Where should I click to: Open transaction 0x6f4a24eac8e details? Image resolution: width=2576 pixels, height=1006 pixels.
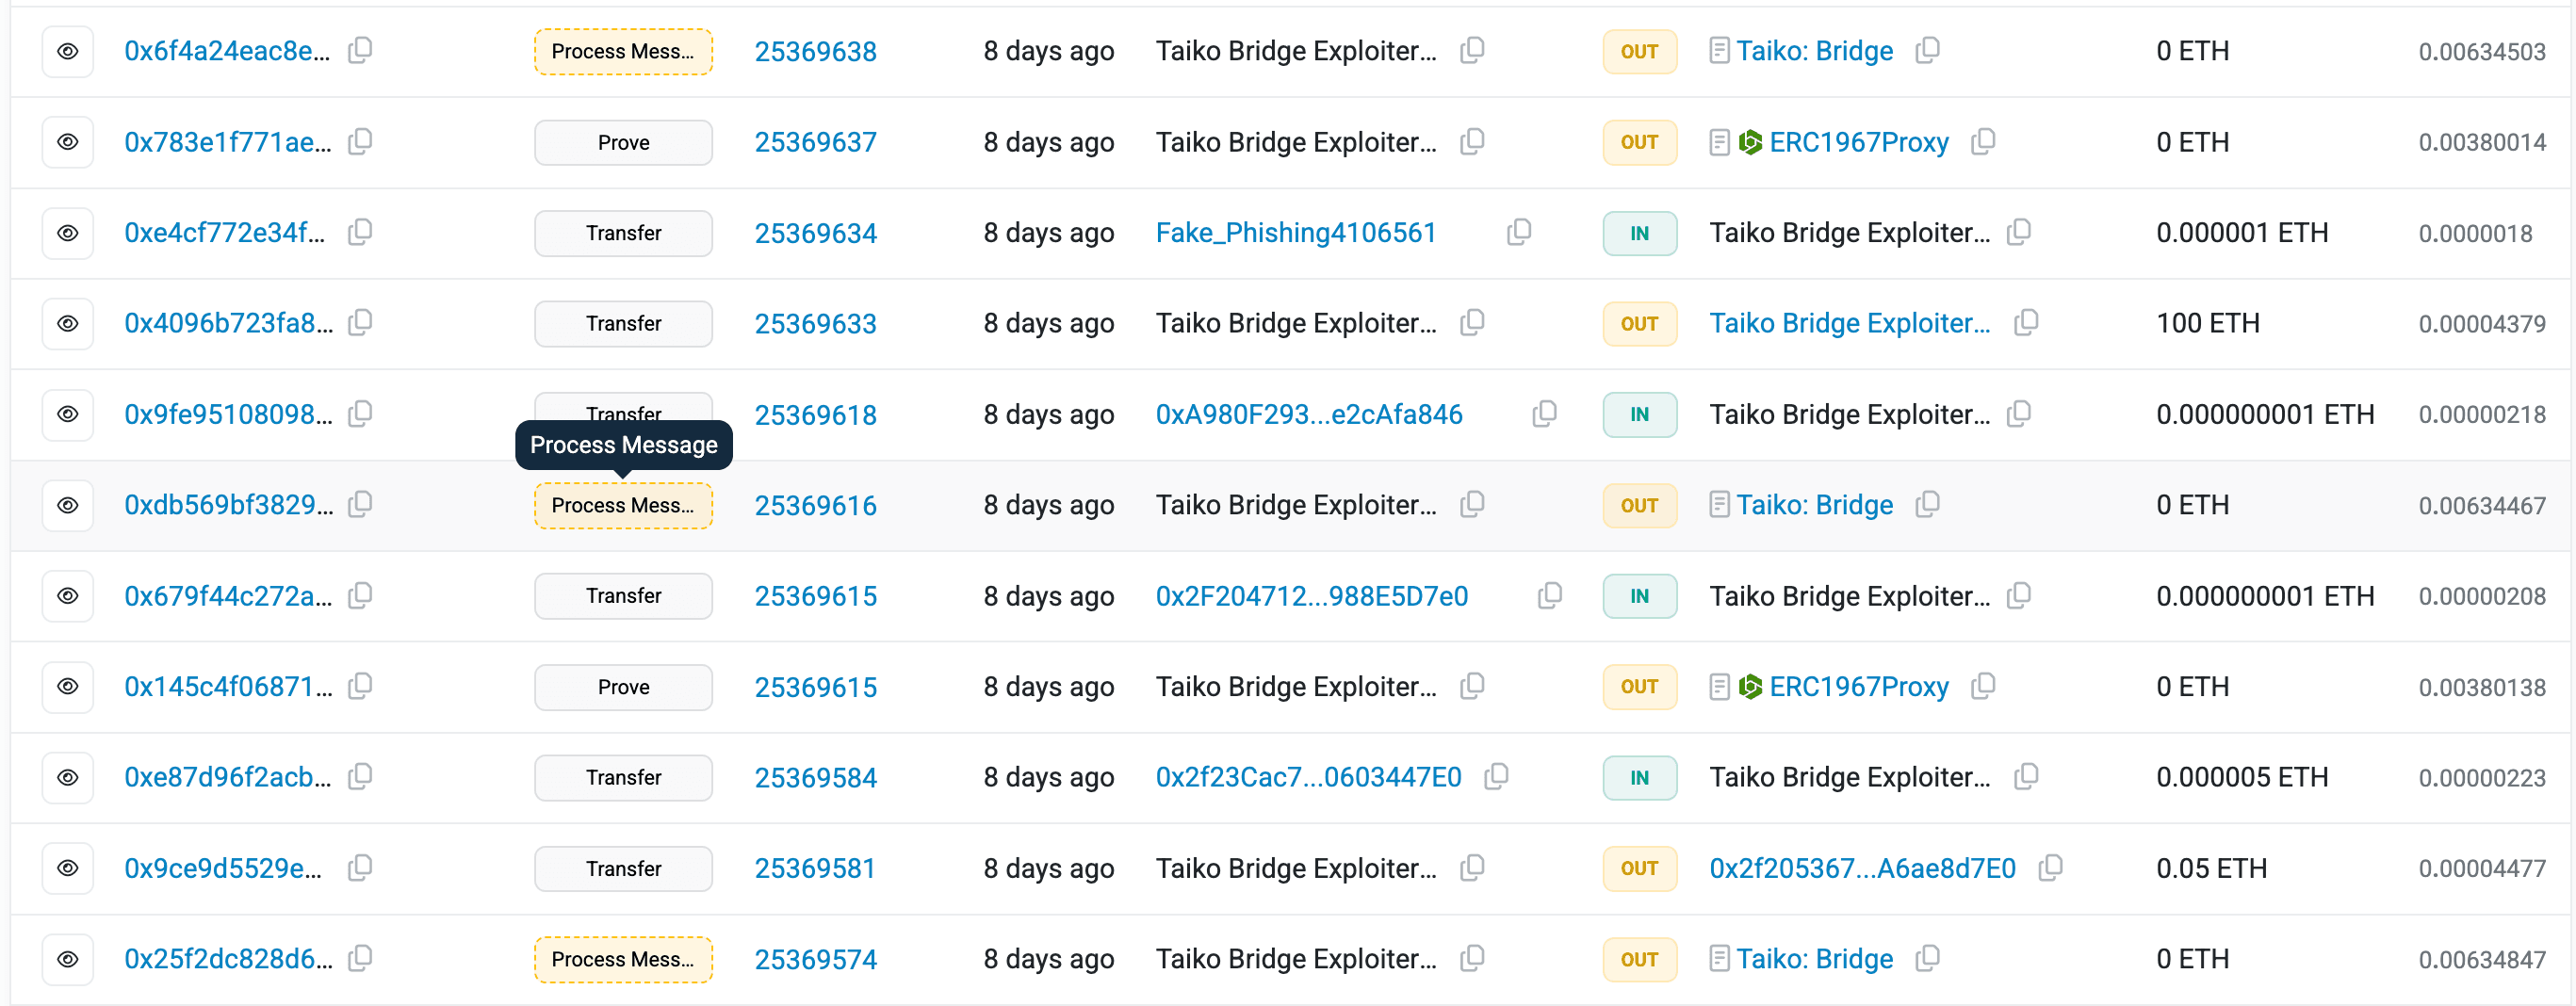point(227,51)
